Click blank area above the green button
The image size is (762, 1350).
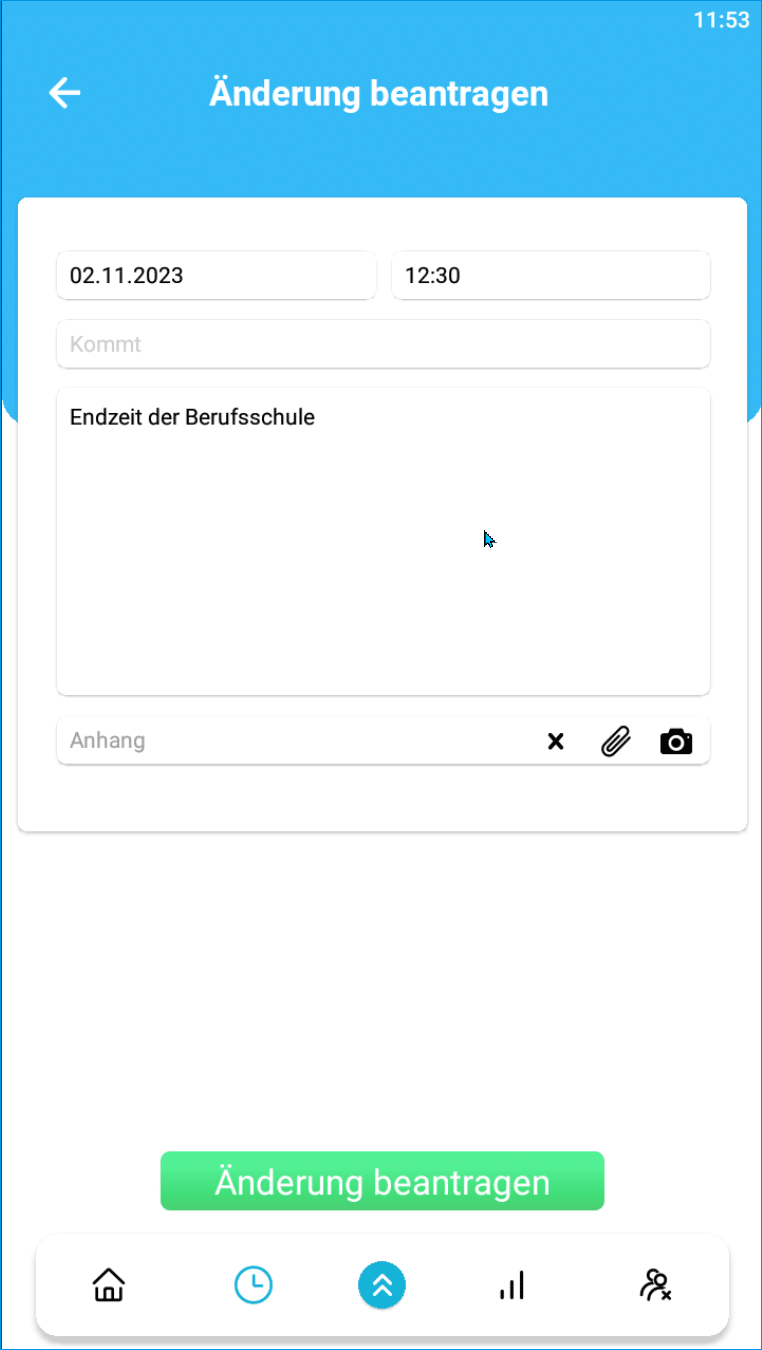tap(381, 990)
